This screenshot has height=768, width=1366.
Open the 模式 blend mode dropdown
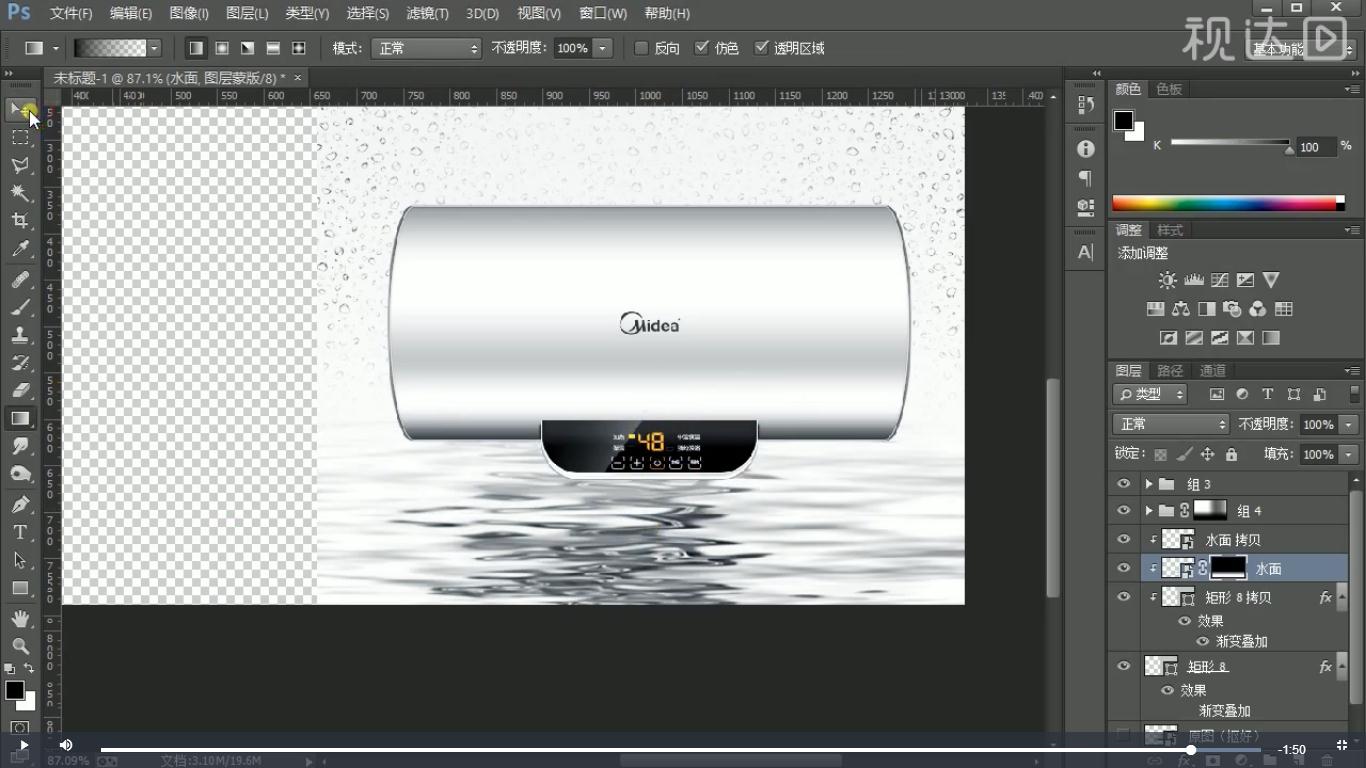[x=426, y=48]
